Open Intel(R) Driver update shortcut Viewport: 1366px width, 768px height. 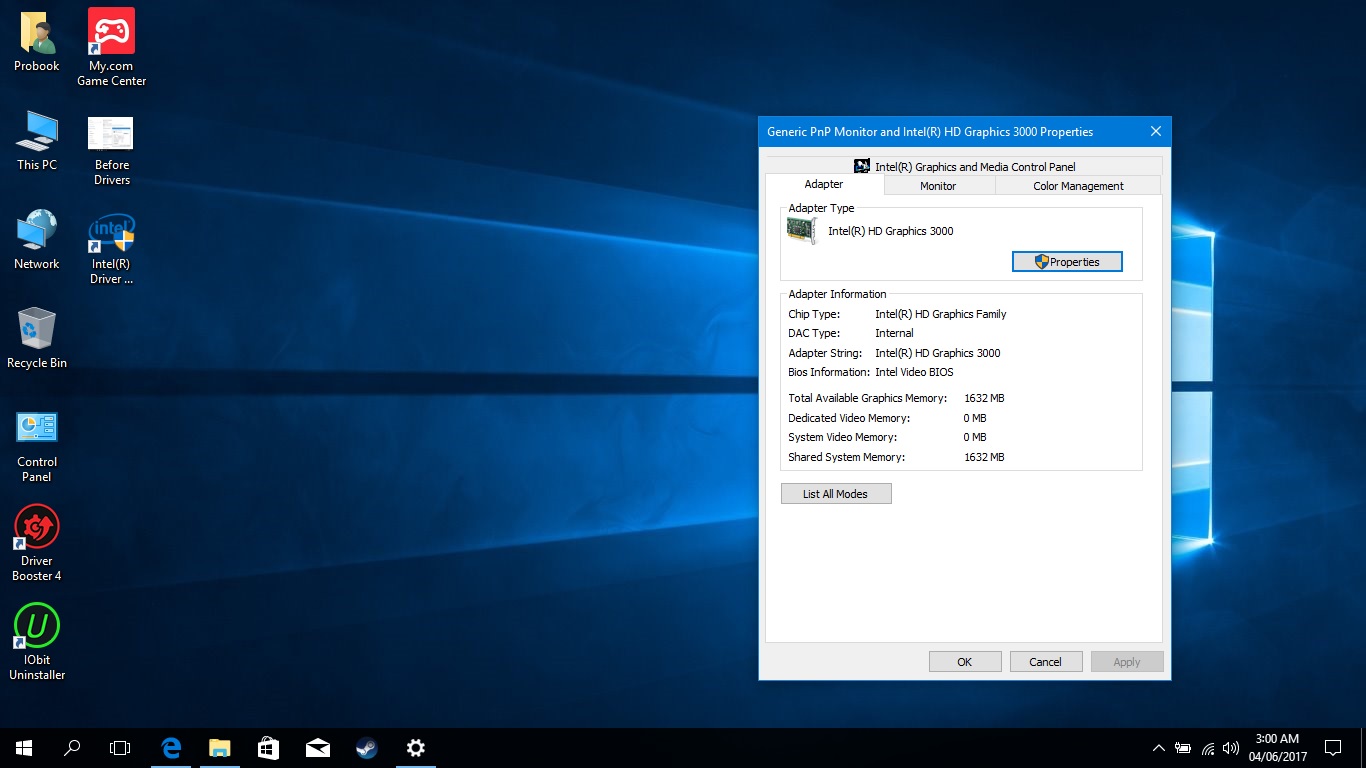point(111,249)
